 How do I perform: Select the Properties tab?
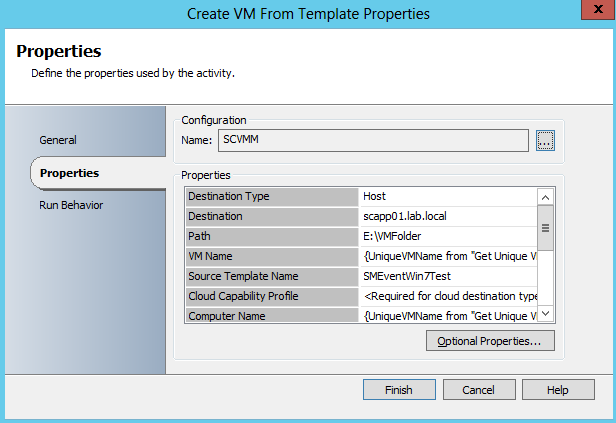(x=69, y=173)
